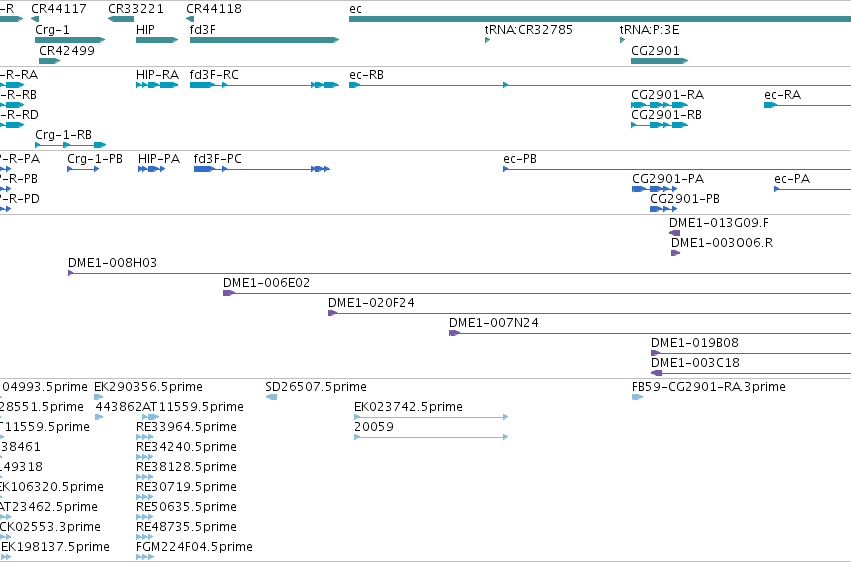This screenshot has width=851, height=562.
Task: Select the CG2901-PA protein glyph
Action: coord(655,189)
